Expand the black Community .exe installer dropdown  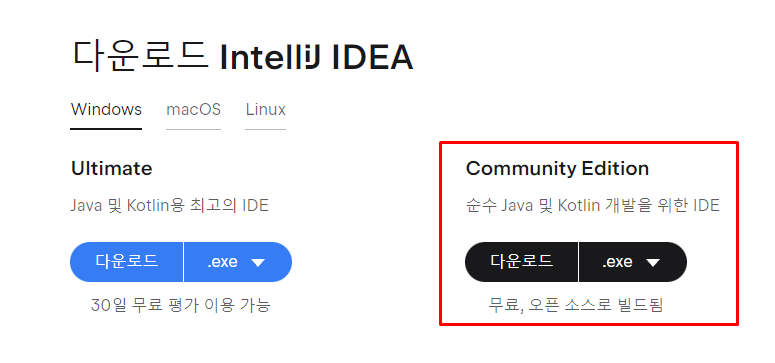click(633, 262)
